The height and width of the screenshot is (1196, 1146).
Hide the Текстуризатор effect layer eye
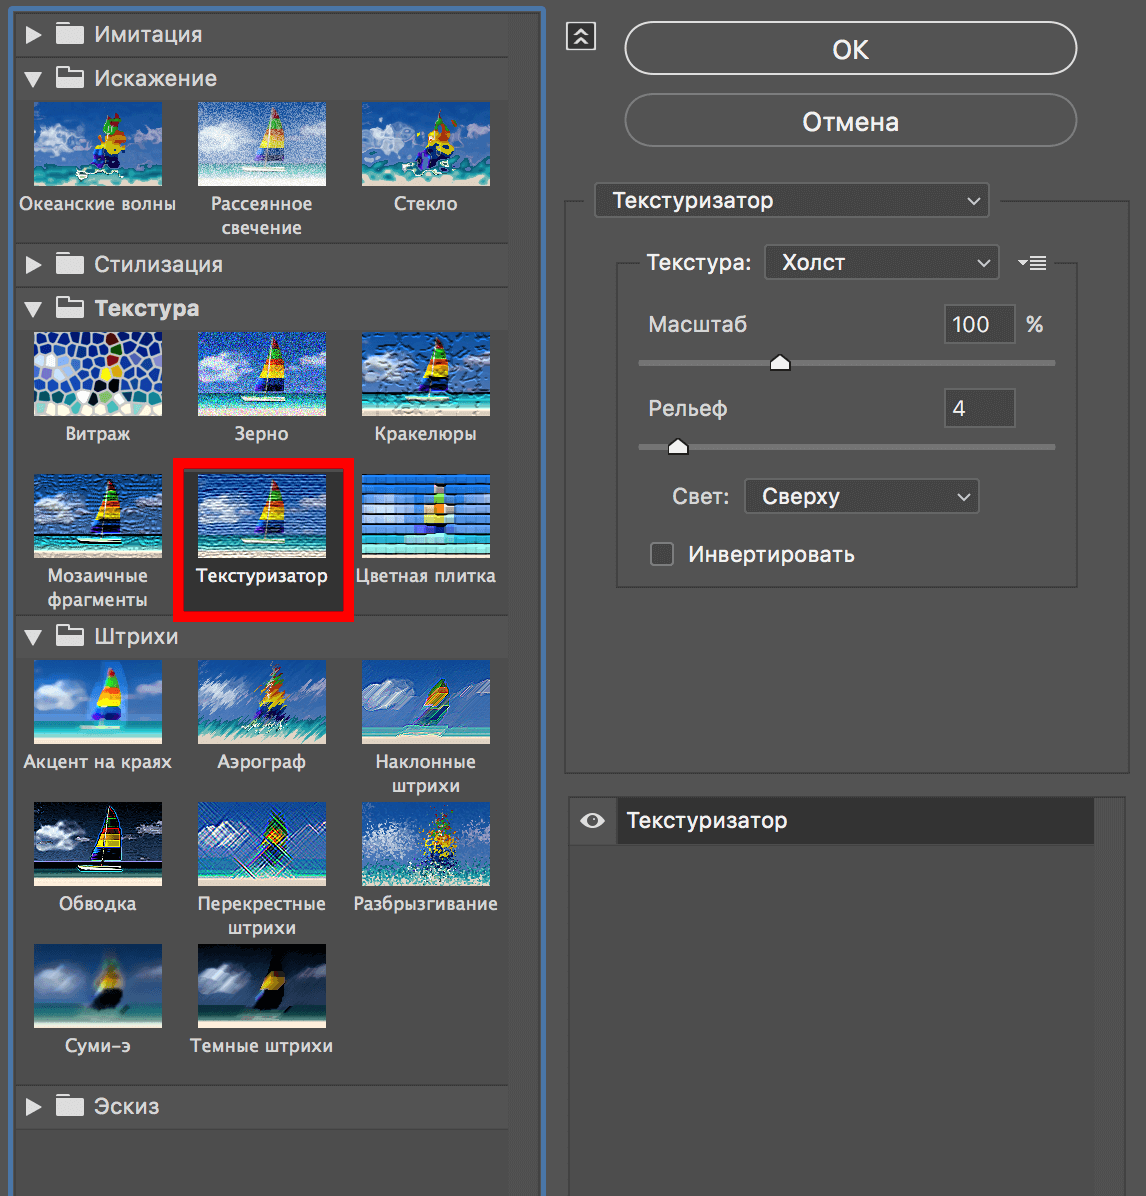(x=592, y=821)
